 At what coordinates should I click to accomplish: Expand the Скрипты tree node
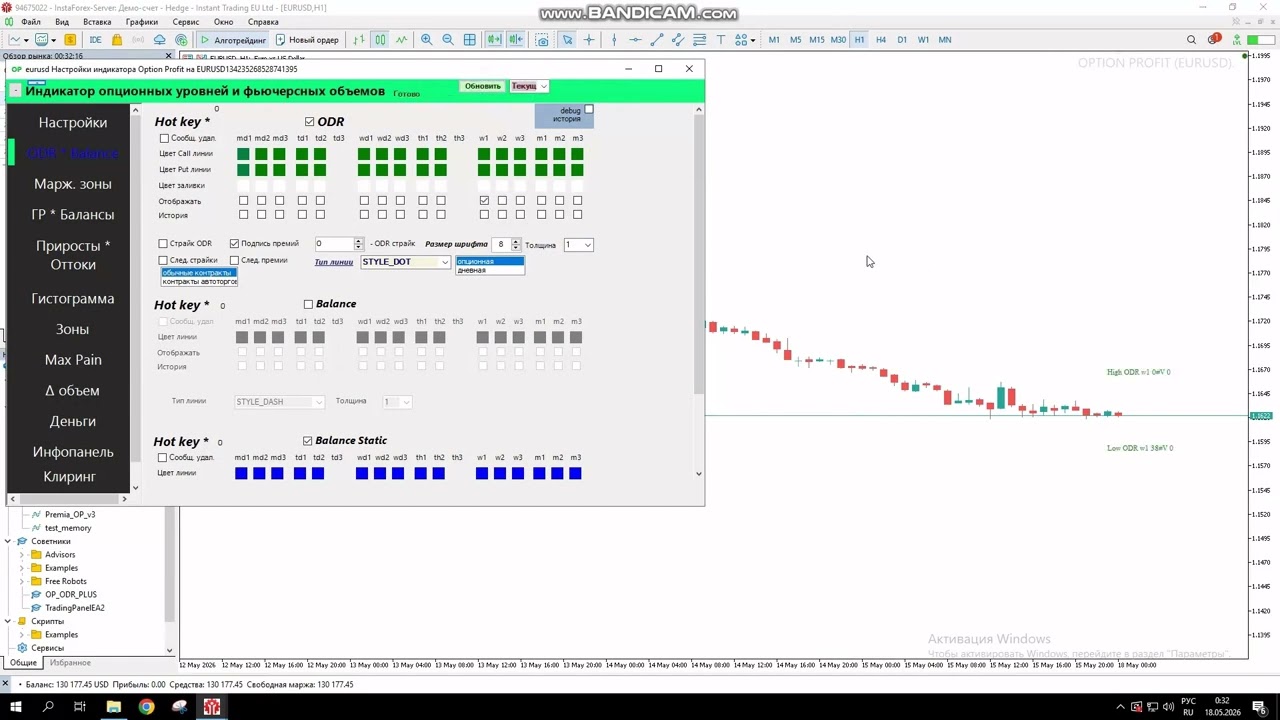click(8, 621)
